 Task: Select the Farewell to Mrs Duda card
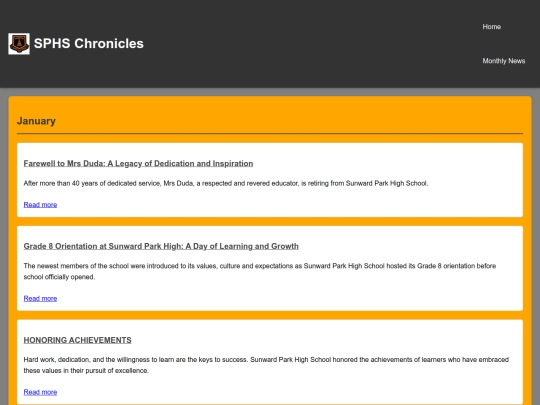tap(270, 180)
